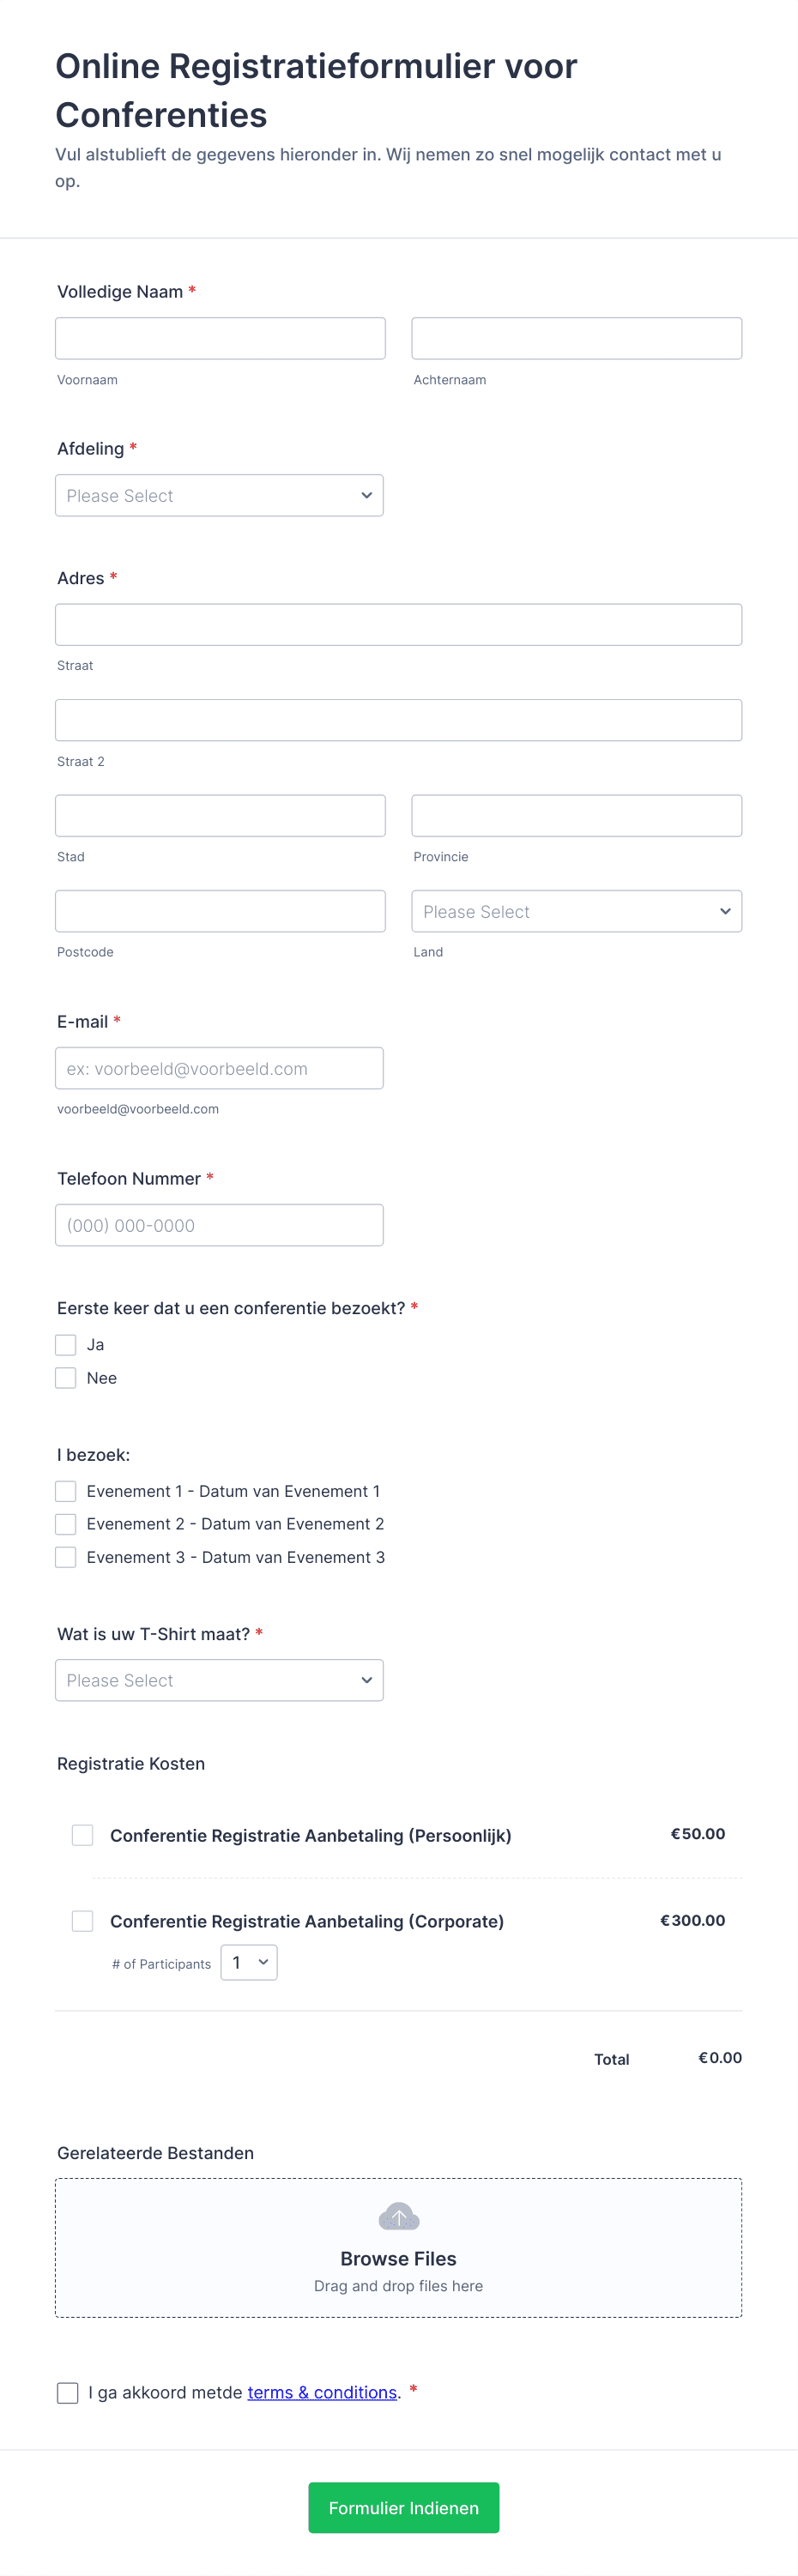Click the E-mail input field
Screen dimensions: 798x2576
219,1068
